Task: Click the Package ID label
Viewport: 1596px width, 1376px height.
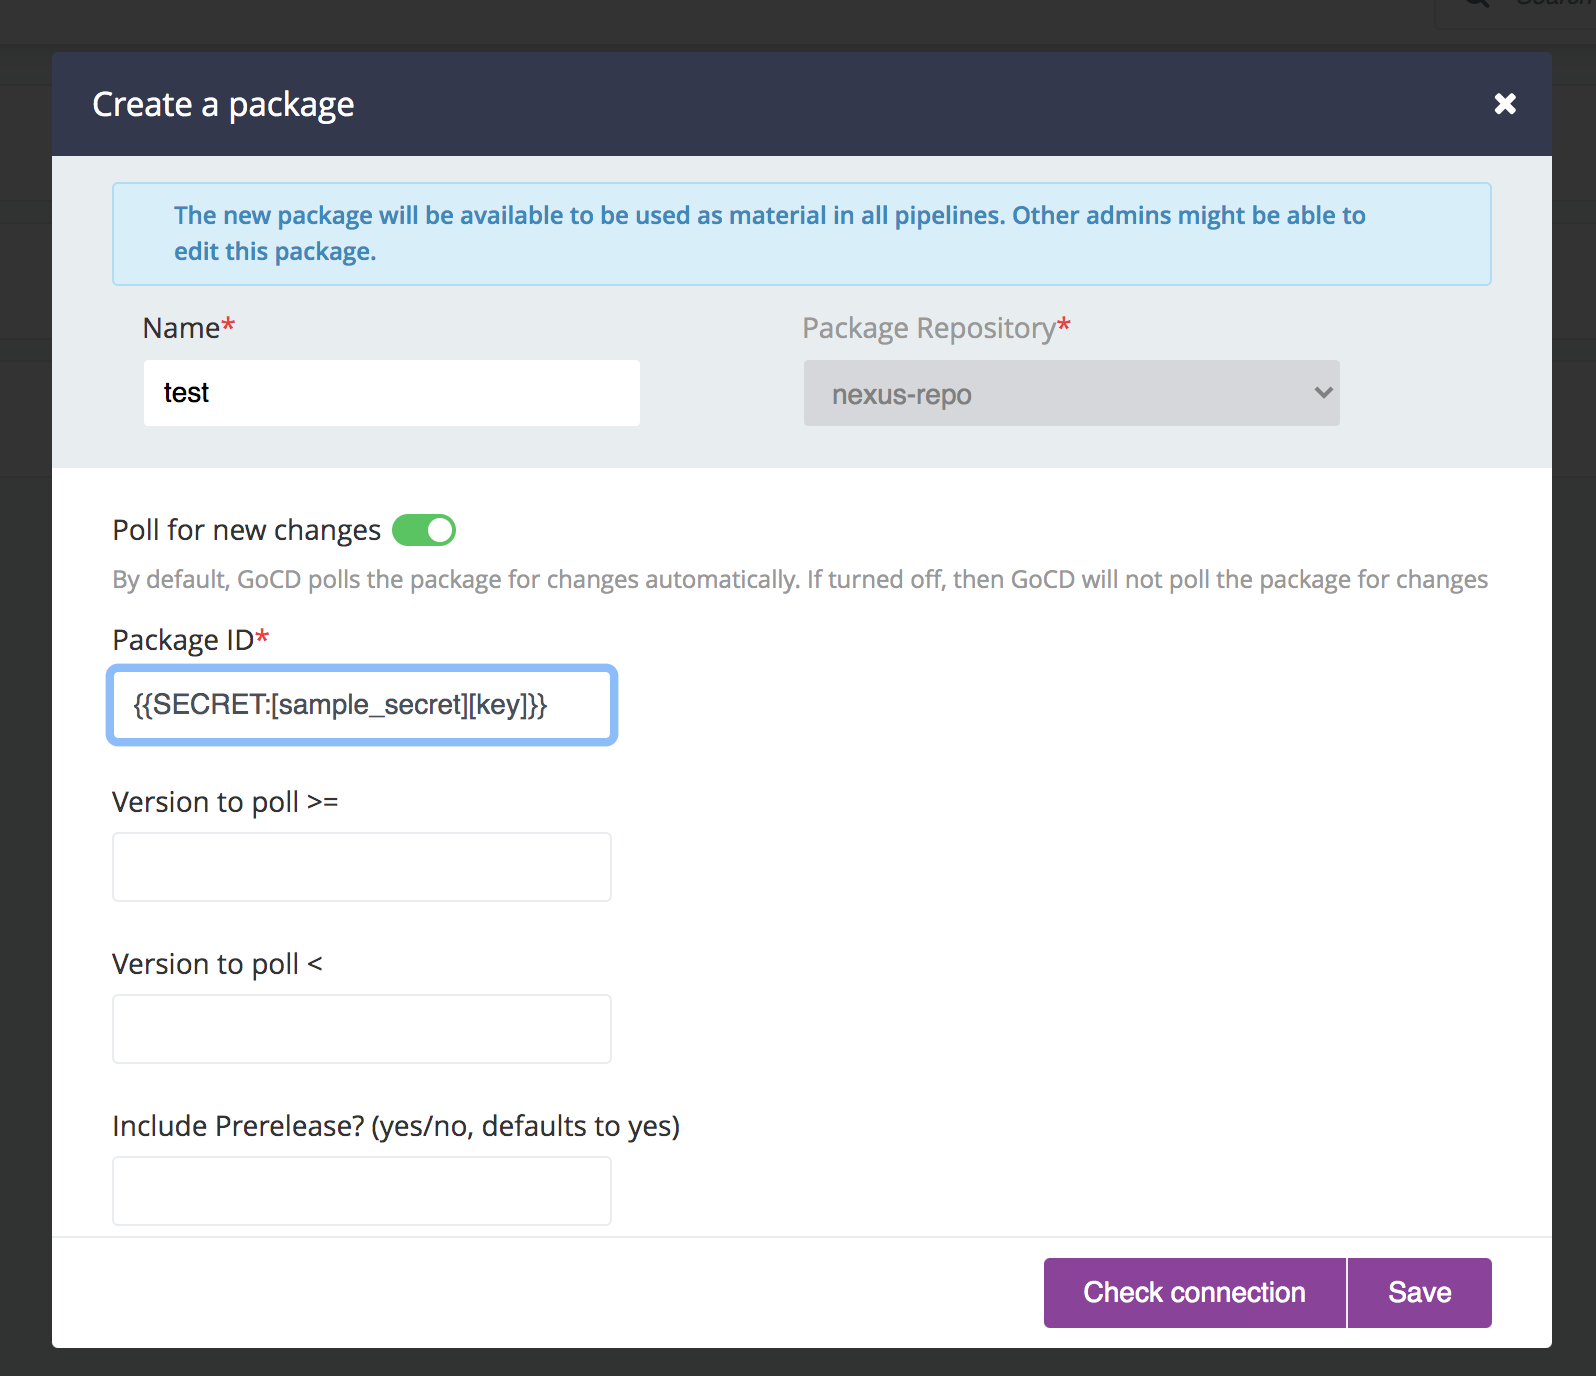Action: coord(191,640)
